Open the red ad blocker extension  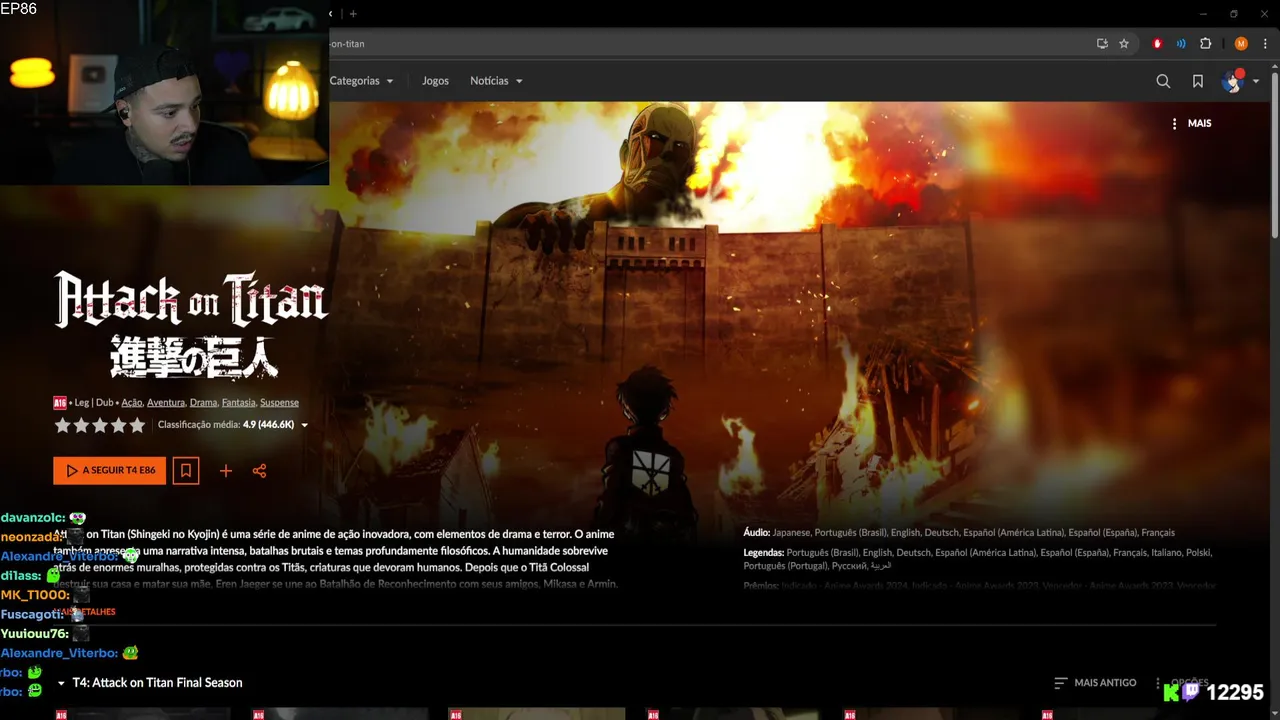pyautogui.click(x=1158, y=44)
